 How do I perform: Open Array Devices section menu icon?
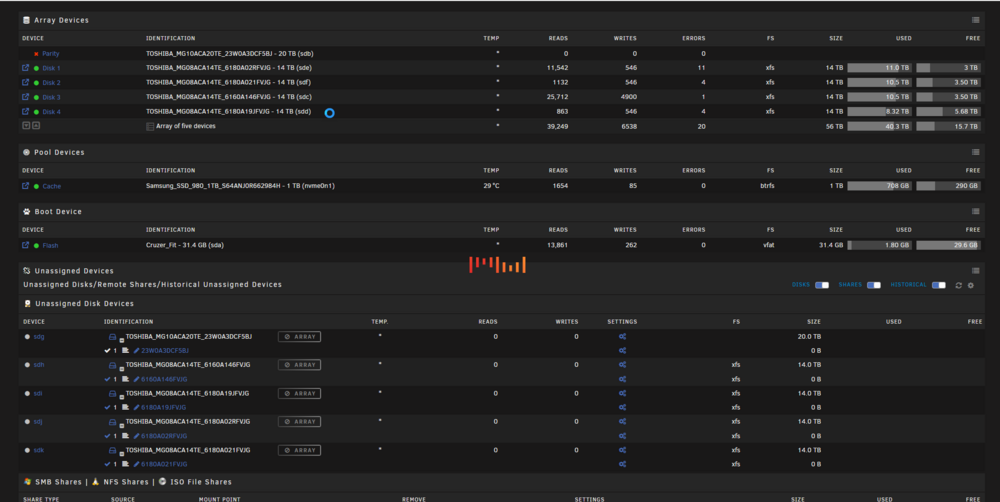coord(975,20)
